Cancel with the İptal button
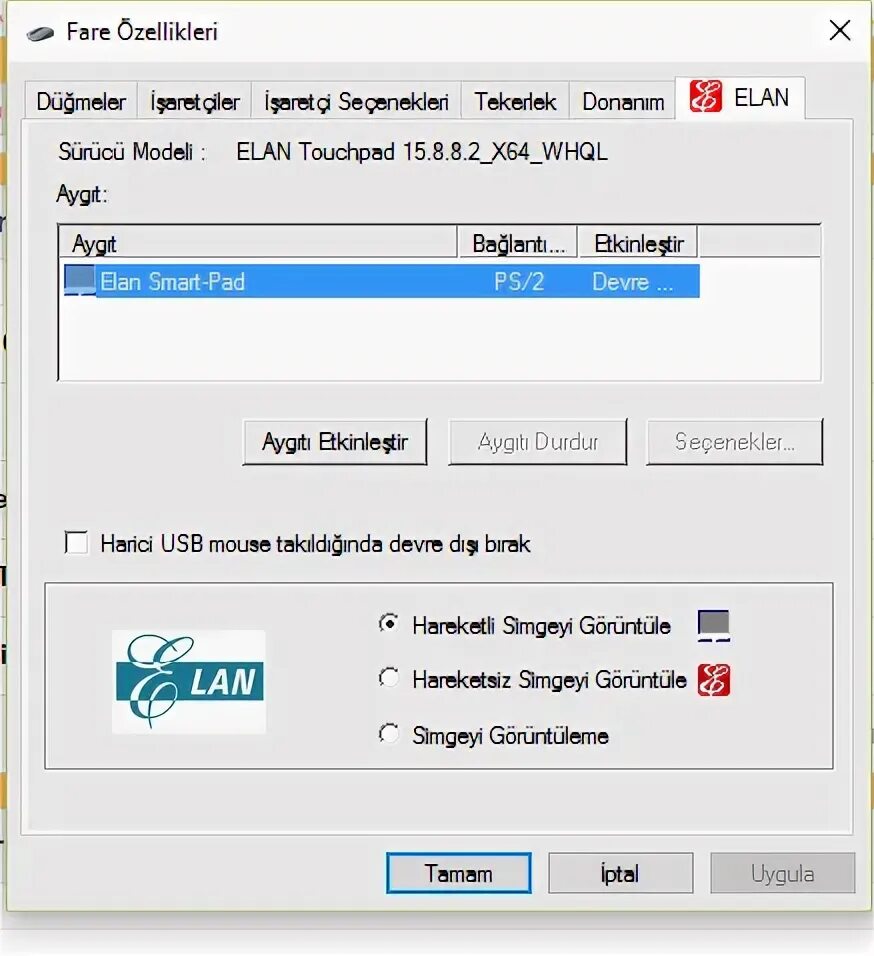The height and width of the screenshot is (956, 874). (620, 873)
